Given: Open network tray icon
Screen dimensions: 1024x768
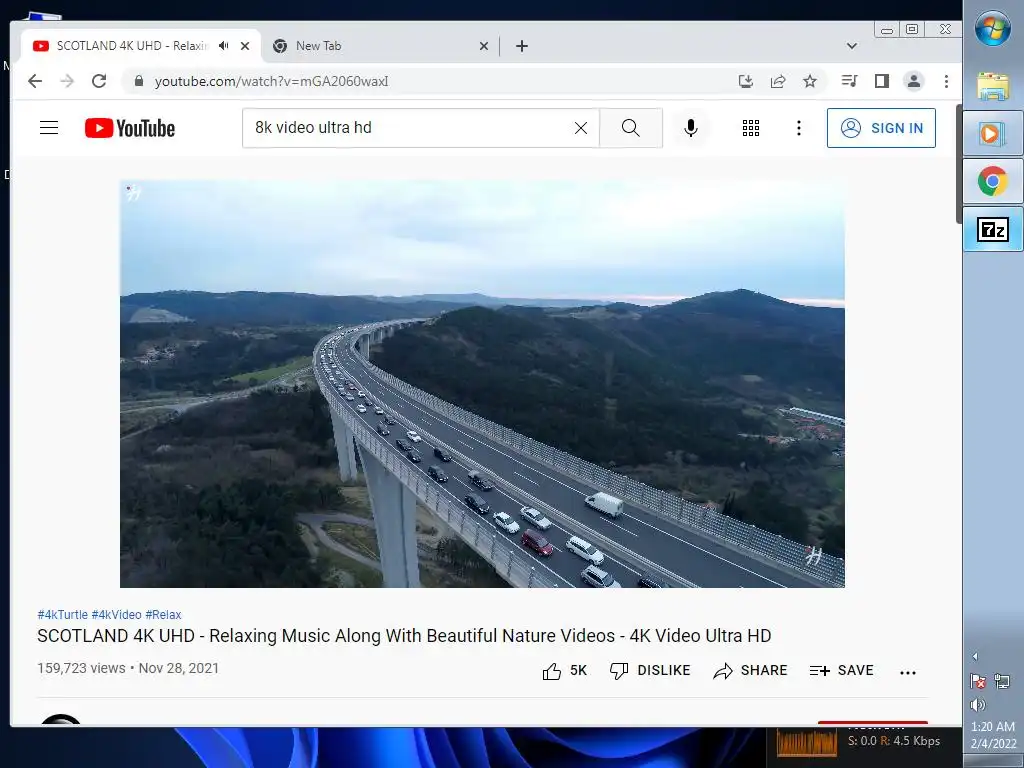Looking at the screenshot, I should tap(1002, 681).
